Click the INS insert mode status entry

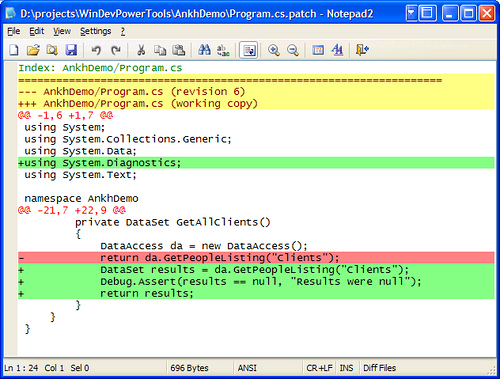tap(346, 368)
